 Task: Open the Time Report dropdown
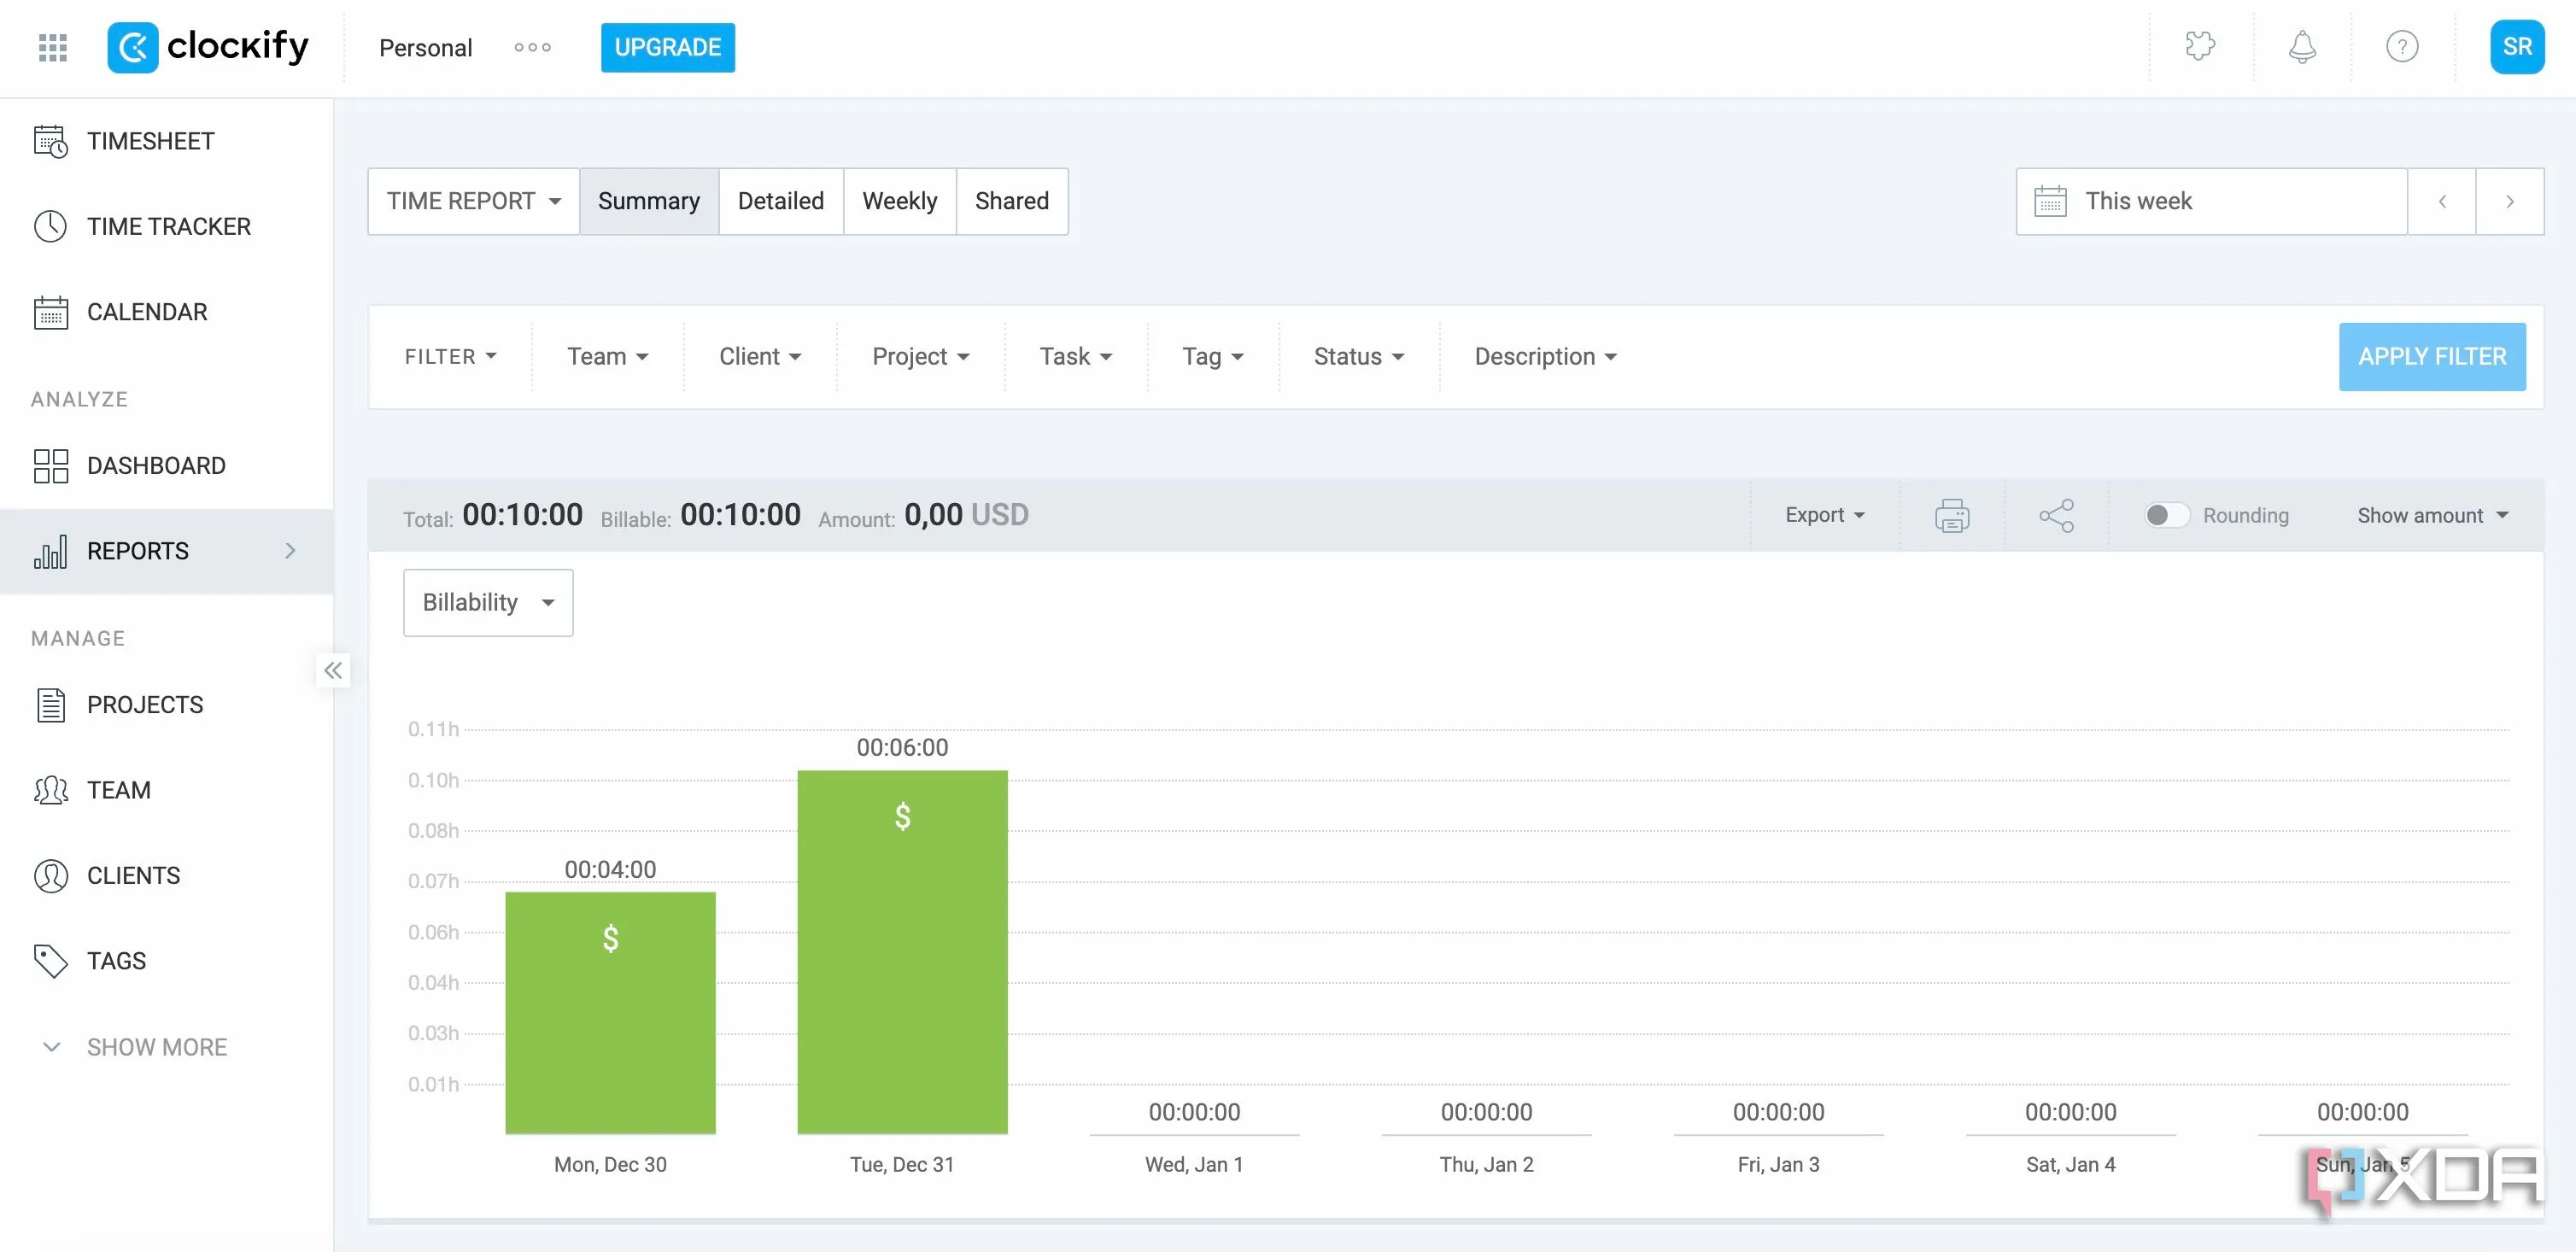click(474, 201)
